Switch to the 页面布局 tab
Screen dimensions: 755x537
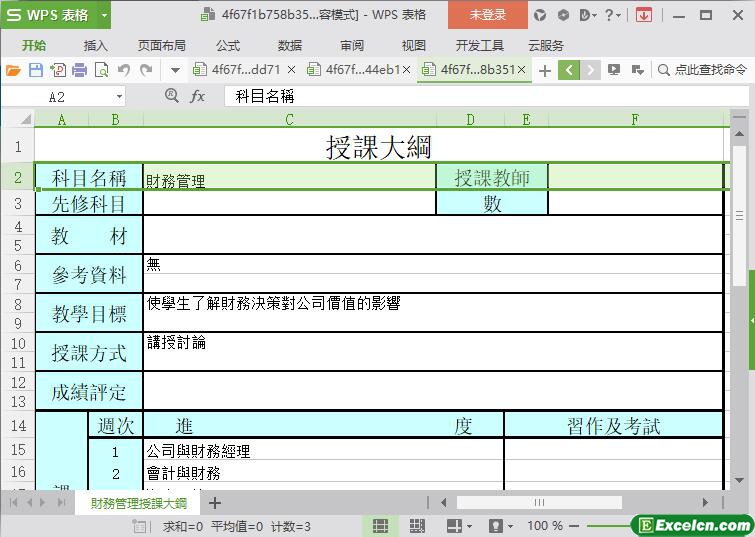tap(161, 45)
